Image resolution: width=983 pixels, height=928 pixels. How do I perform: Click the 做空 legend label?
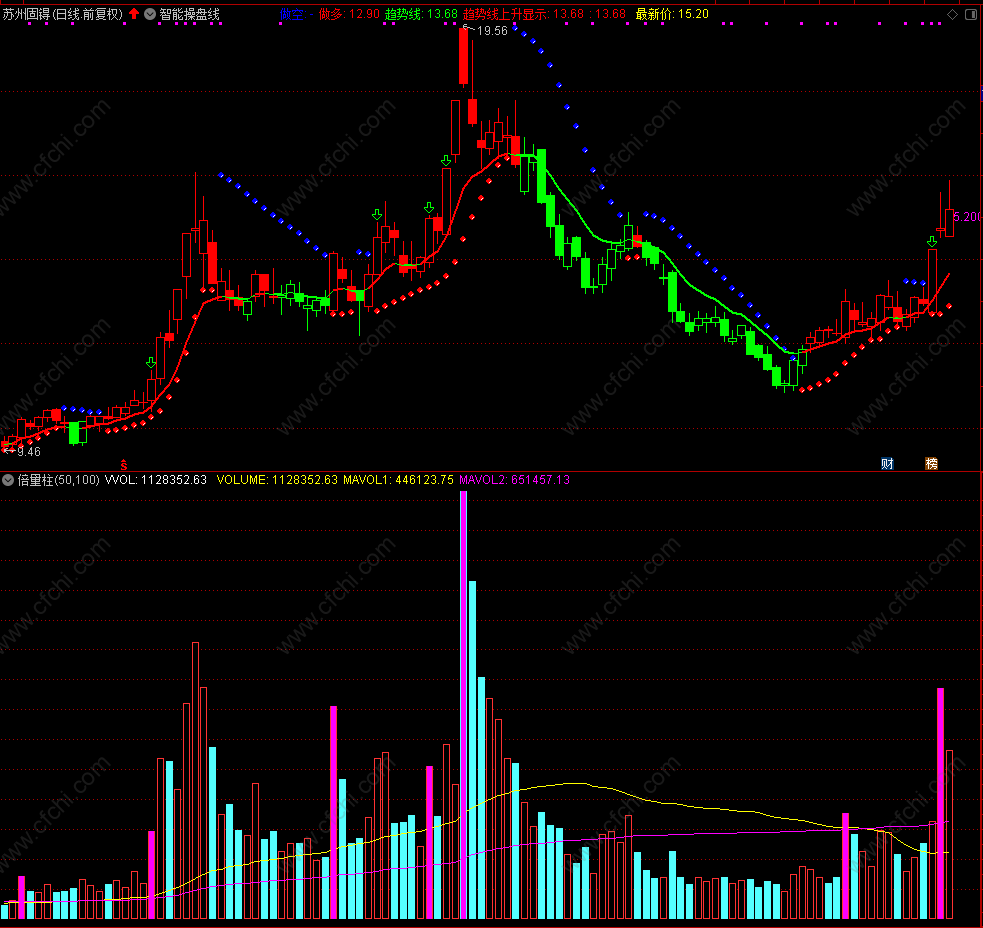coord(296,14)
